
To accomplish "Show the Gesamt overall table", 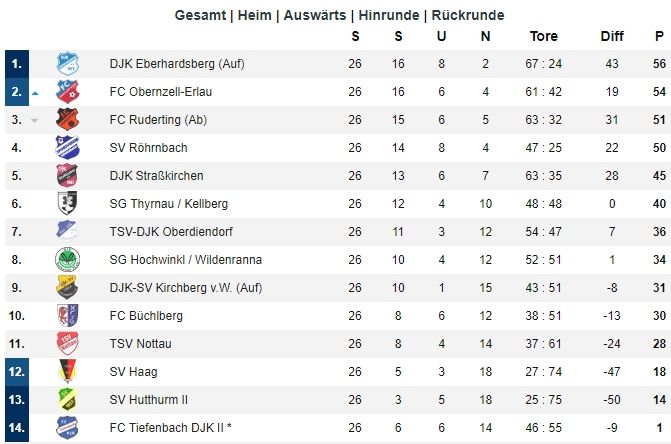I will [200, 15].
